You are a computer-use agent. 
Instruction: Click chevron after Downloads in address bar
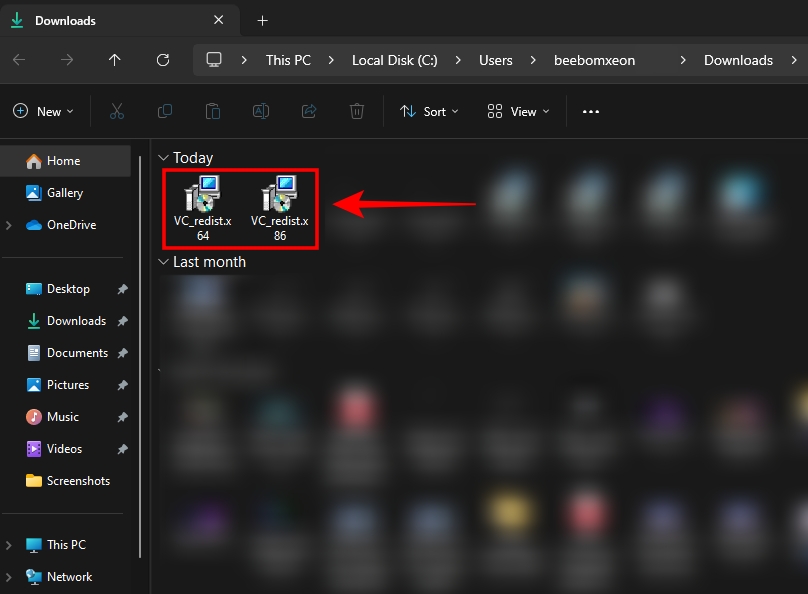coord(794,60)
